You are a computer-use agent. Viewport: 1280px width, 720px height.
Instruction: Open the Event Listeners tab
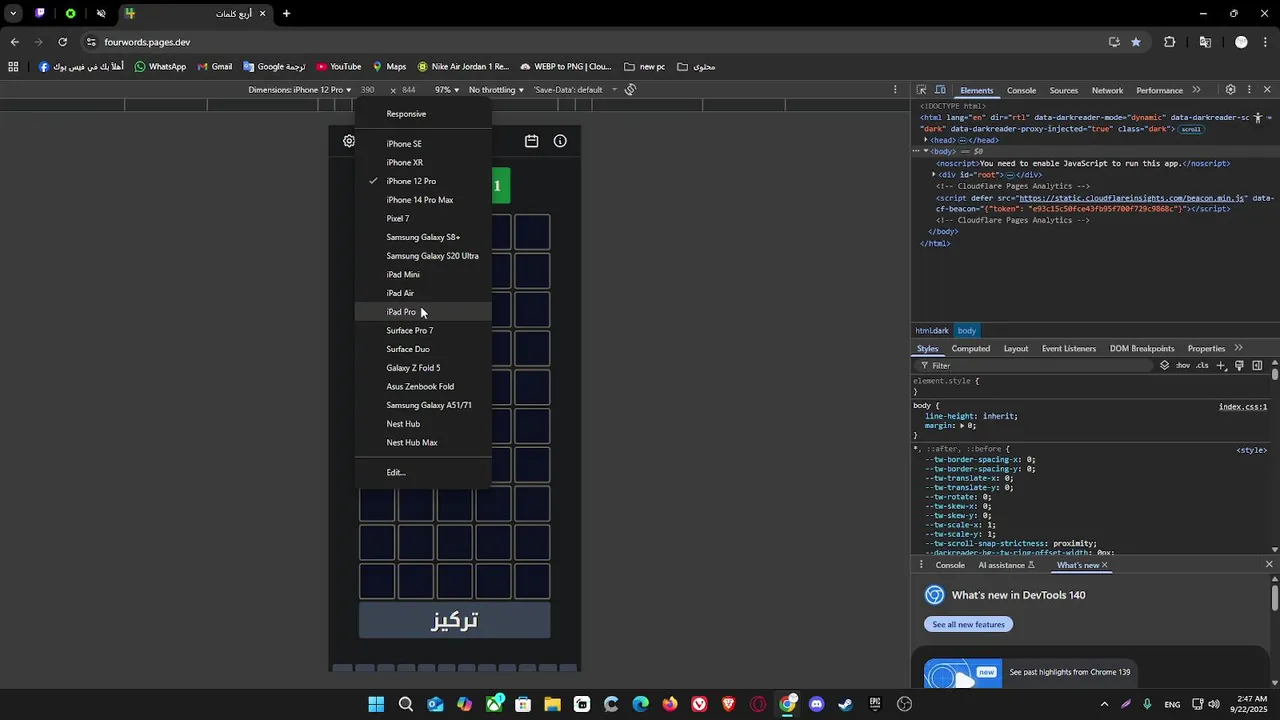1068,348
